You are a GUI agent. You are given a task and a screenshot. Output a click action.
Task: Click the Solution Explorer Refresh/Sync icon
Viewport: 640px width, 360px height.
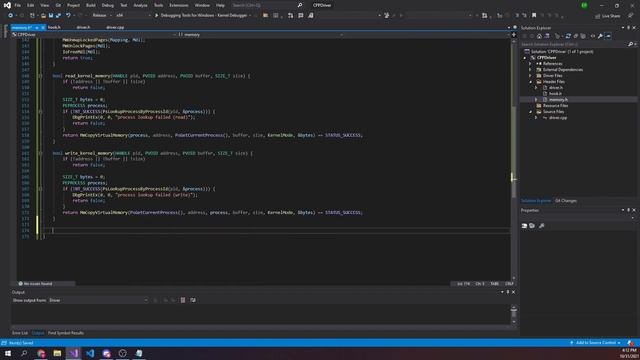click(x=568, y=36)
